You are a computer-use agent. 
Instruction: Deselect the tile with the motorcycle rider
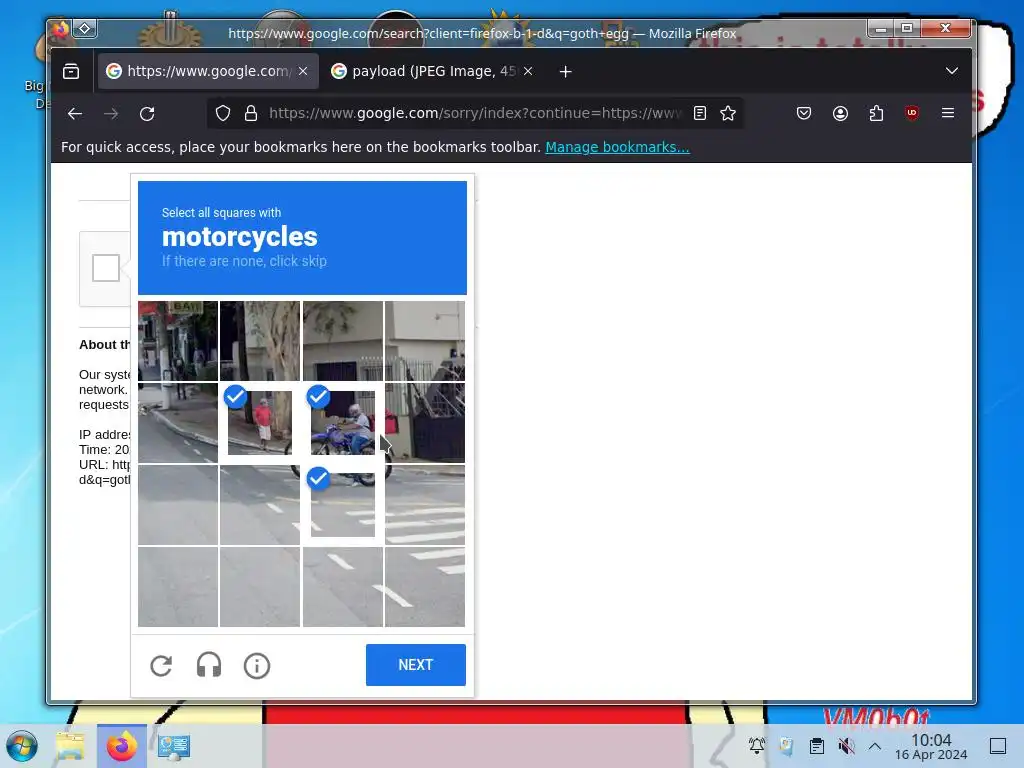coord(343,423)
